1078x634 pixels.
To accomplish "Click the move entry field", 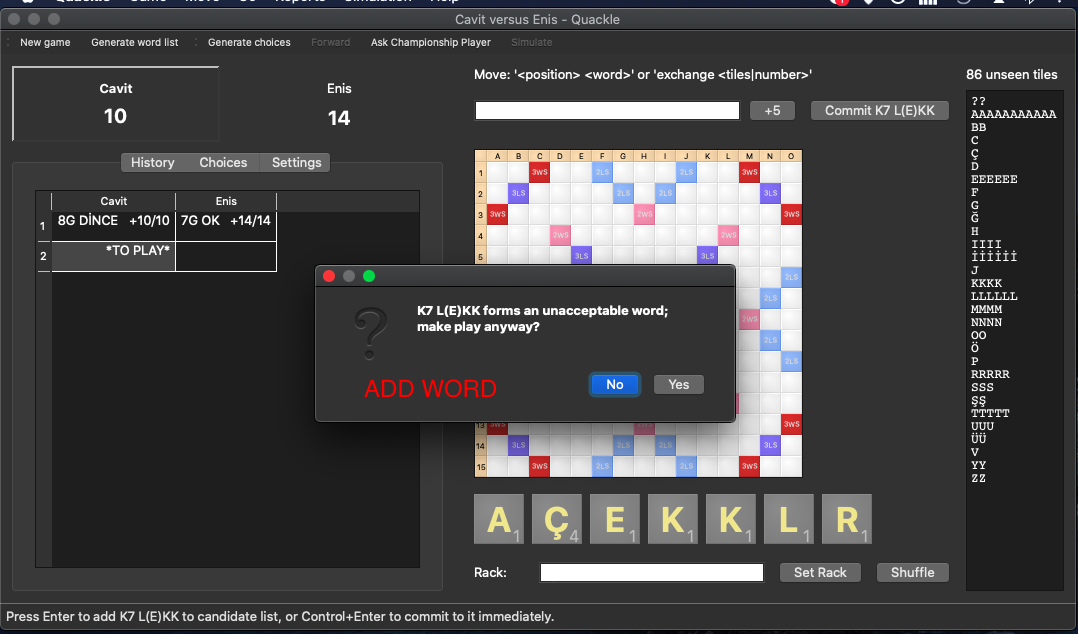I will tap(606, 111).
